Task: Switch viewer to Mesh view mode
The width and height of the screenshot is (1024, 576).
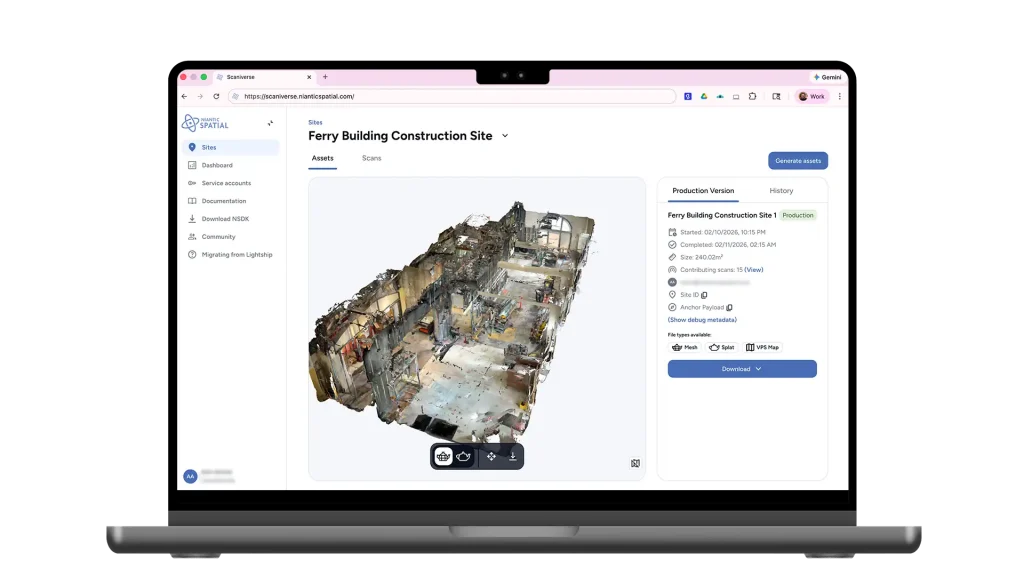Action: (x=443, y=457)
